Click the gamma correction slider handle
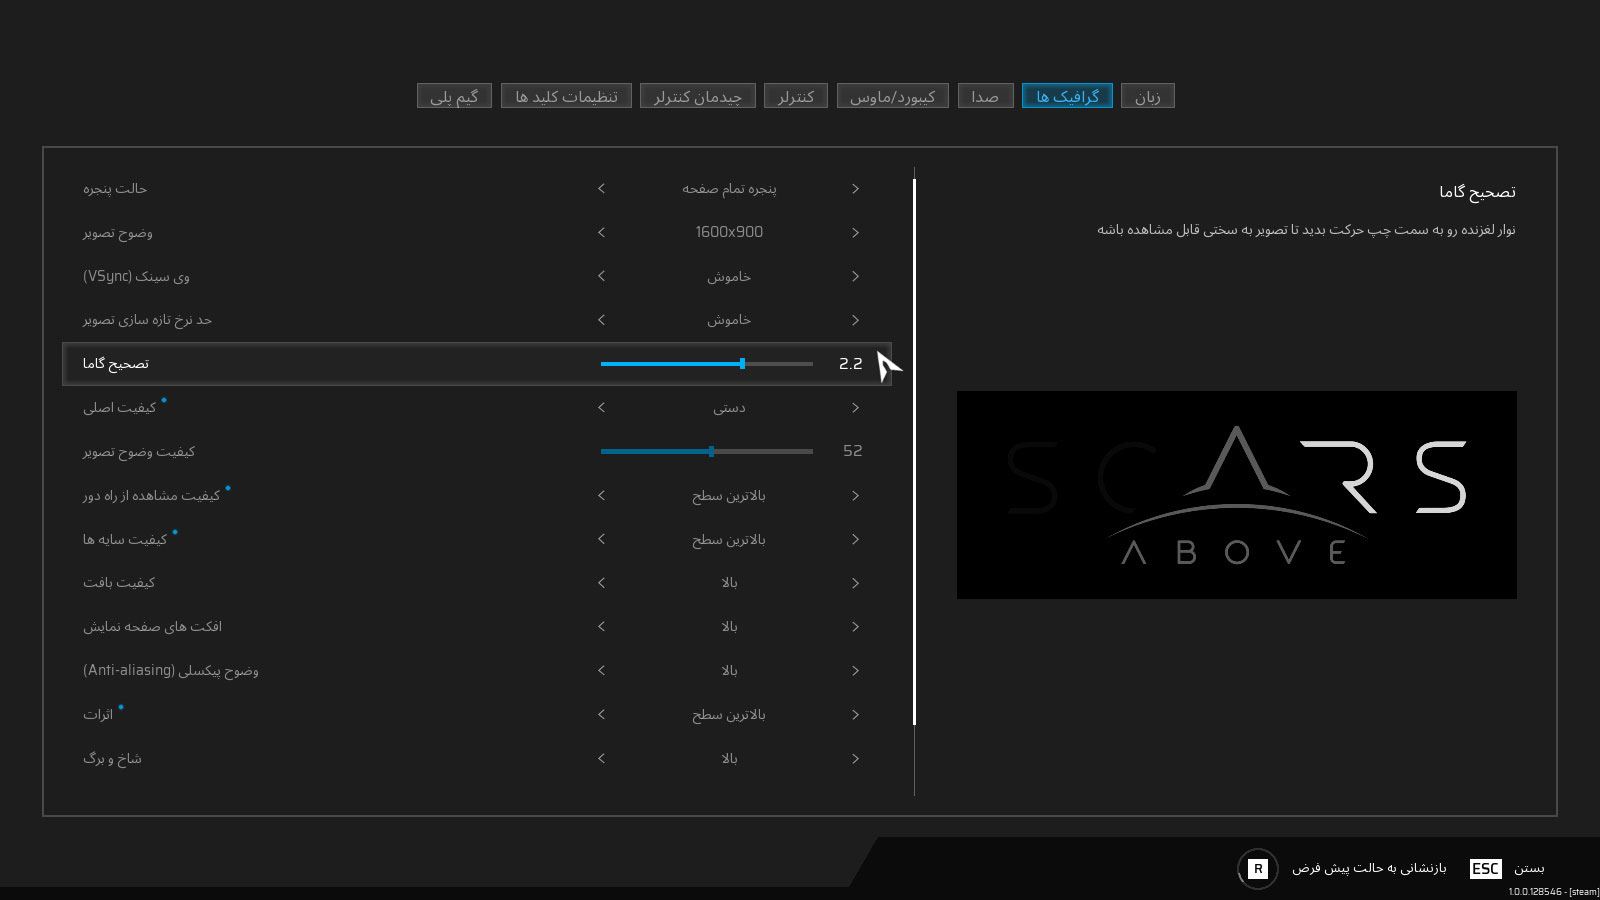The image size is (1600, 900). 742,364
